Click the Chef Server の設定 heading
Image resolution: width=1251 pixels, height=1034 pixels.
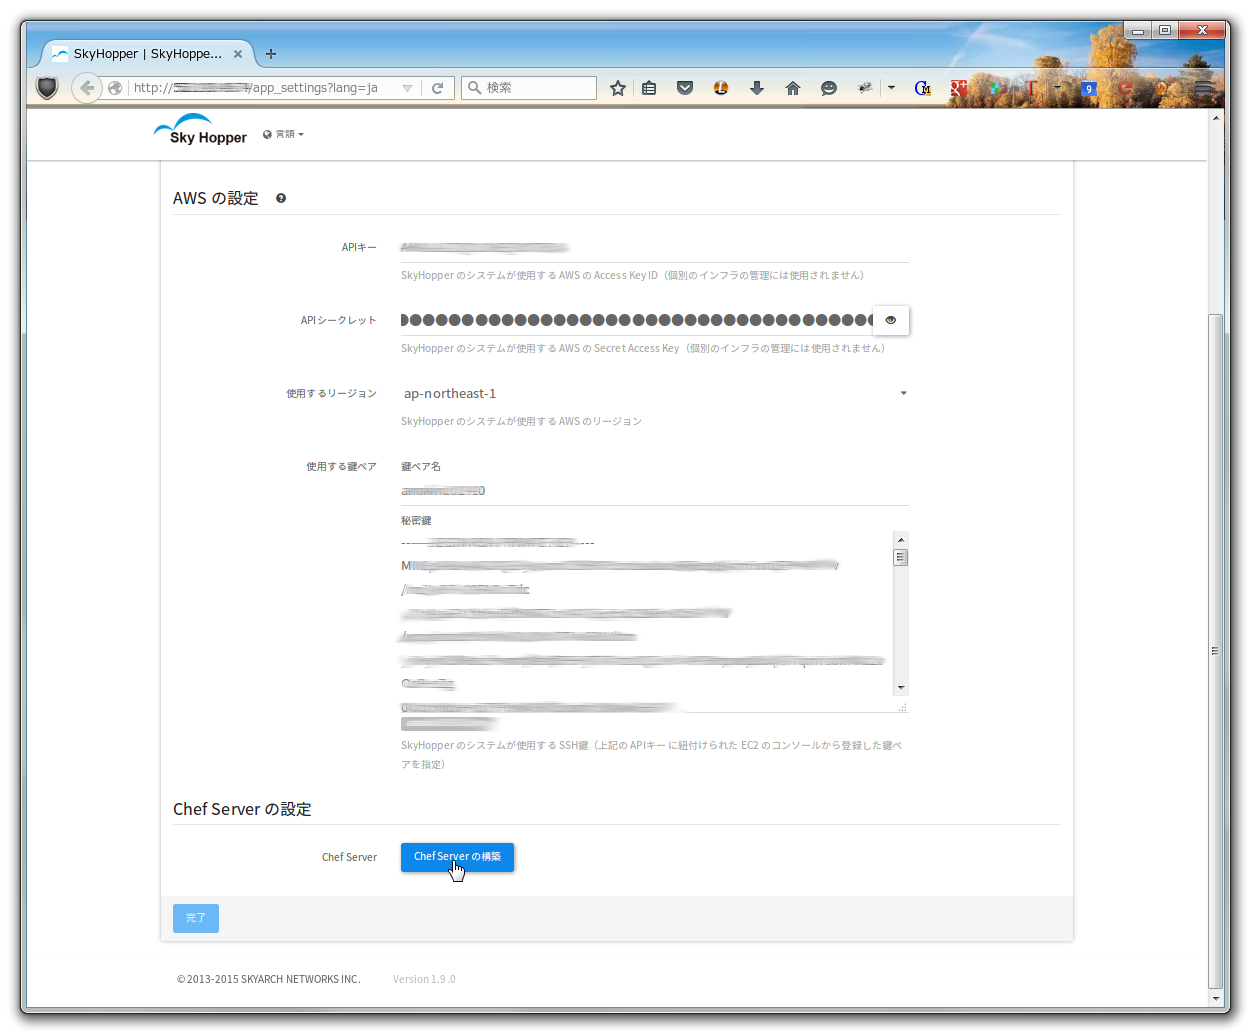(x=242, y=809)
